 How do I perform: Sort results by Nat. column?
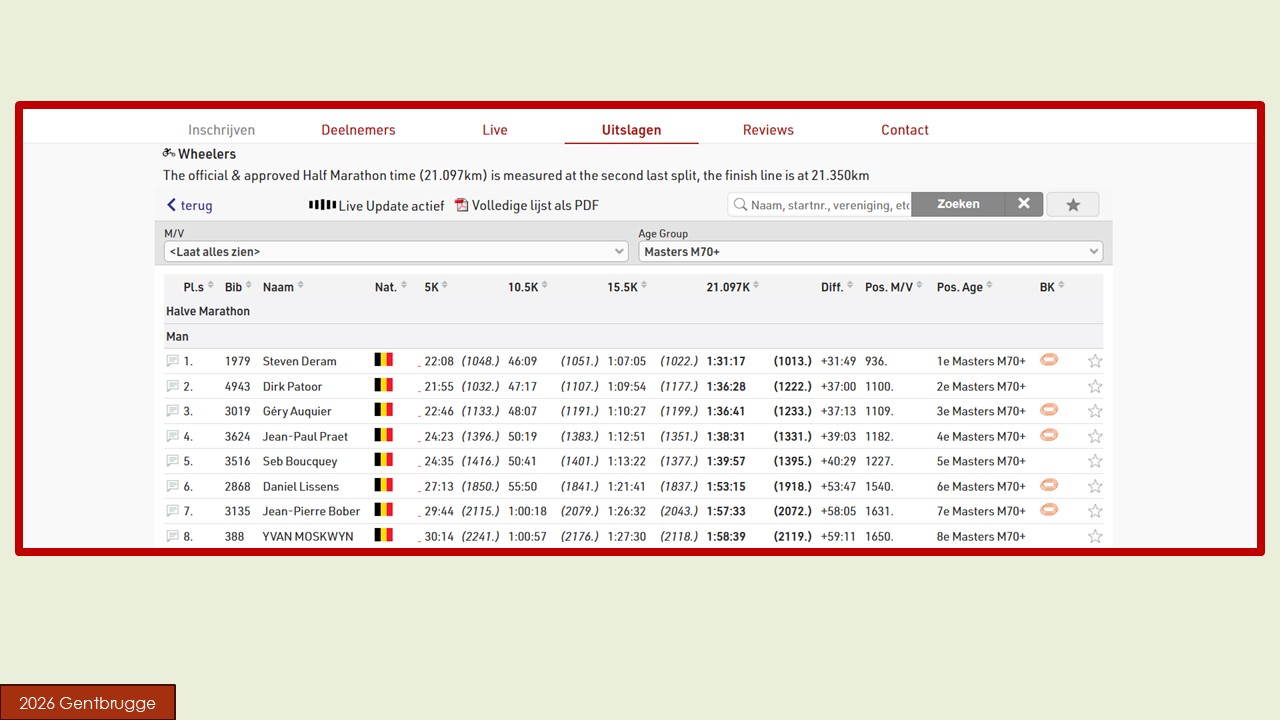(x=391, y=287)
